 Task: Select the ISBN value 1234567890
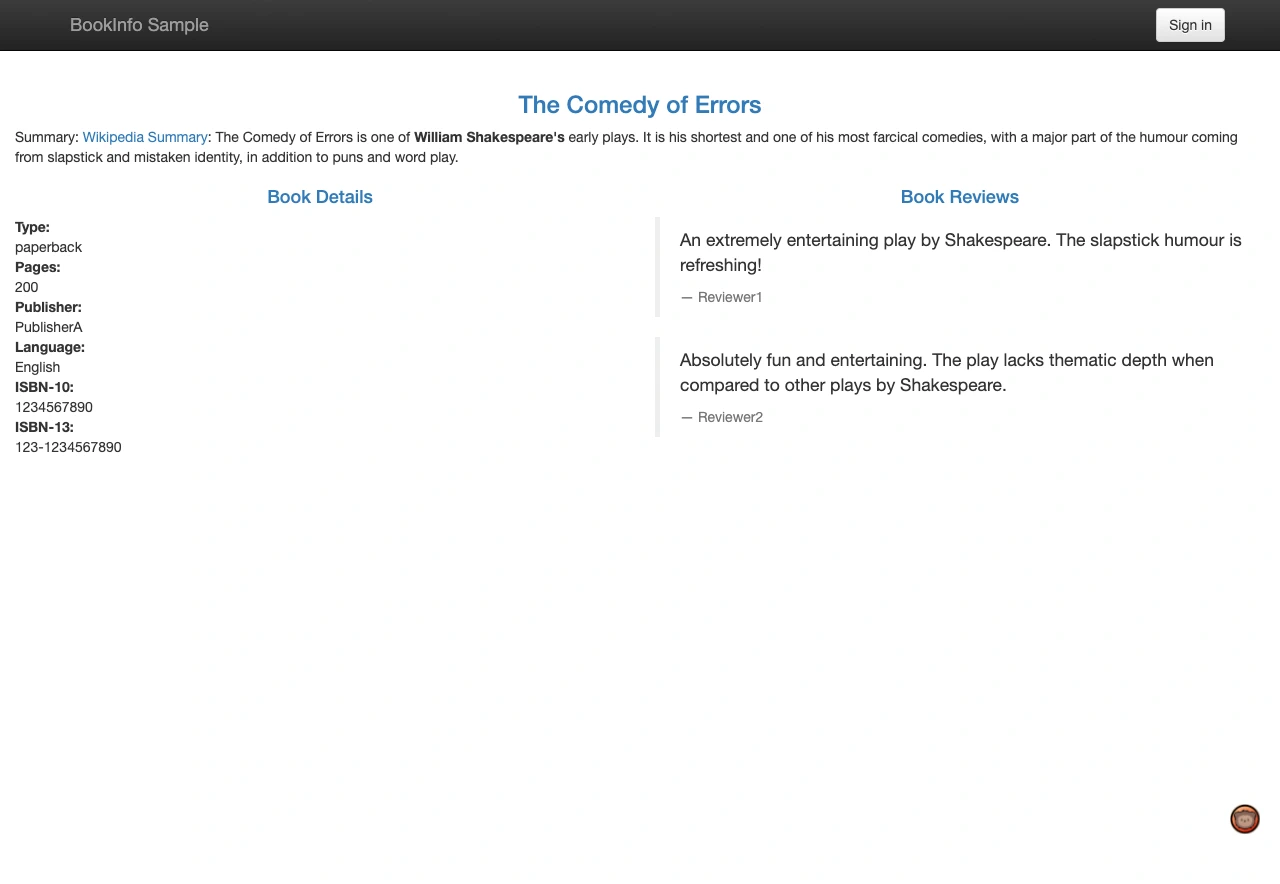[54, 407]
